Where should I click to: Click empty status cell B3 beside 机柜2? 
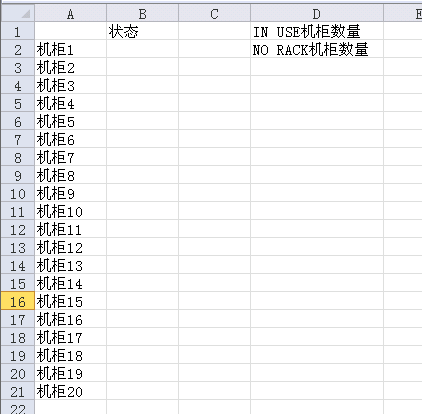[x=142, y=67]
